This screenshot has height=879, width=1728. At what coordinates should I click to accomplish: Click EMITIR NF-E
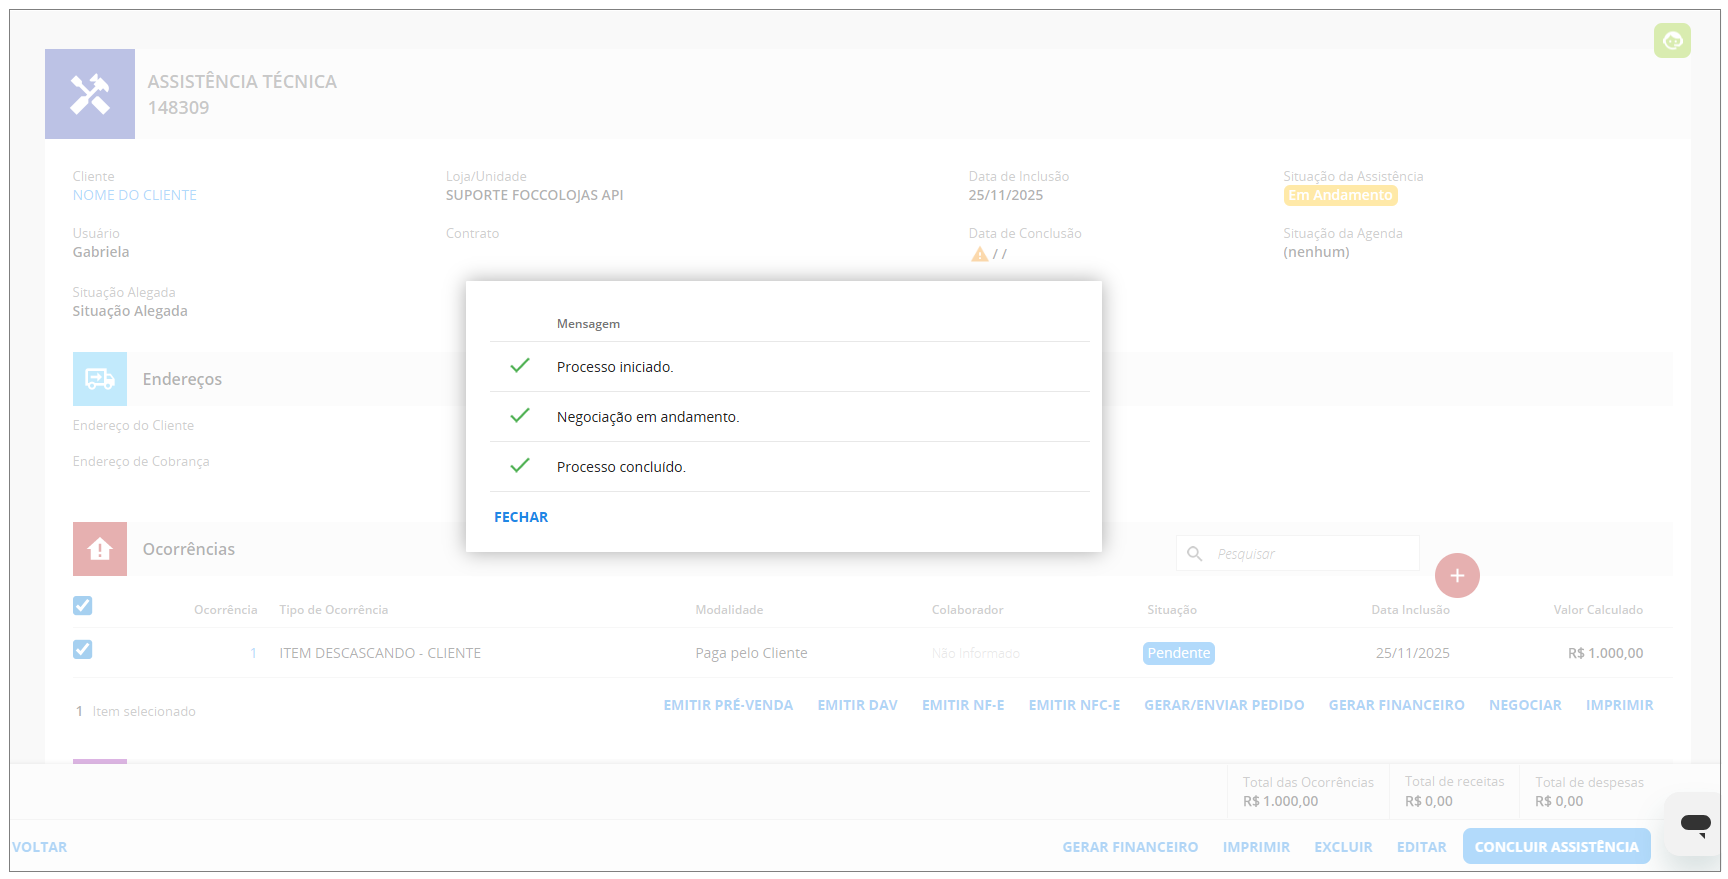click(x=963, y=705)
